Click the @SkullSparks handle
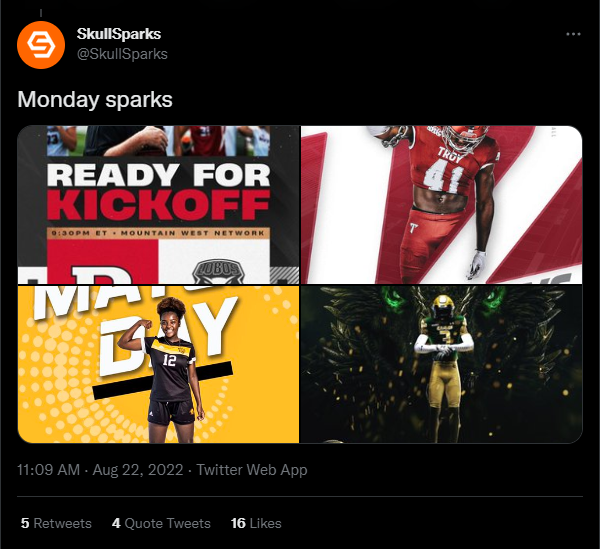Viewport: 600px width, 549px height. coord(122,54)
